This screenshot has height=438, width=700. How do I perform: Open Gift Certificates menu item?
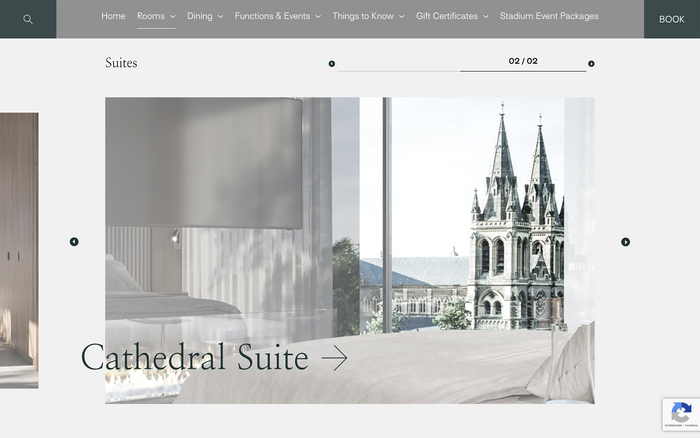(447, 16)
